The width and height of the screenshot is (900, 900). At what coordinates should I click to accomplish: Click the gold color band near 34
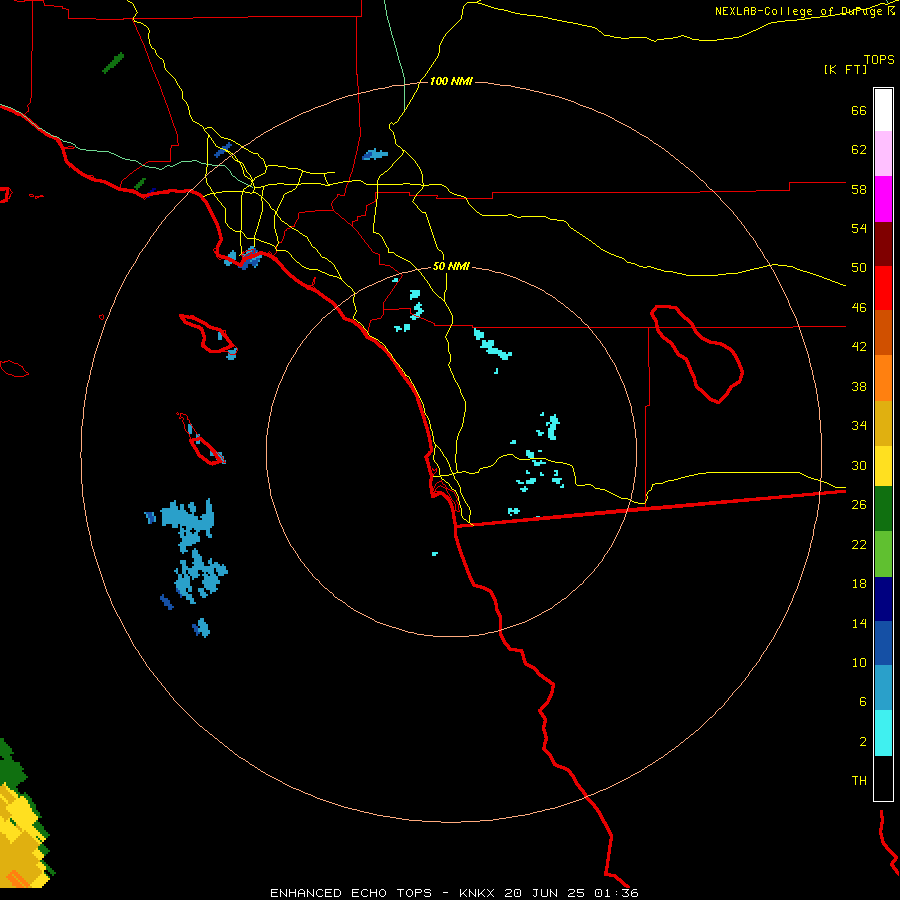(883, 423)
